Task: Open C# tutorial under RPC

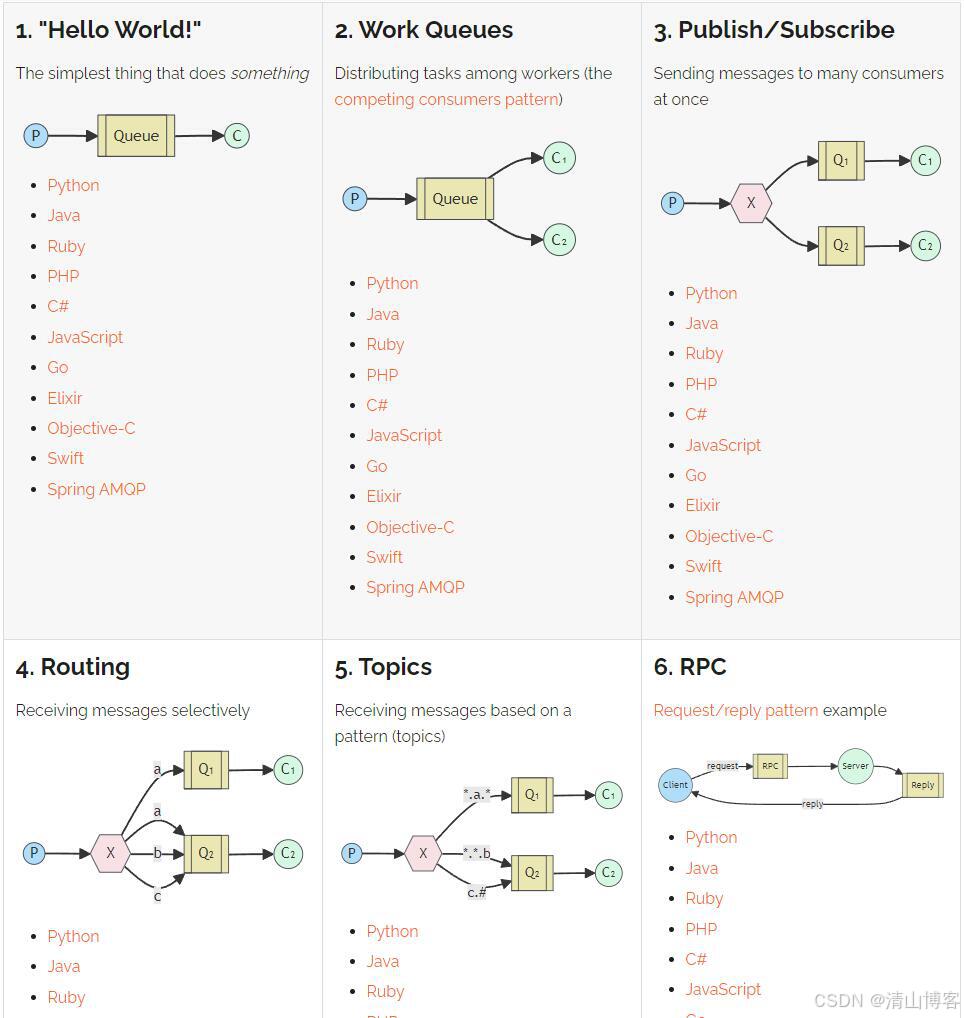Action: [696, 959]
